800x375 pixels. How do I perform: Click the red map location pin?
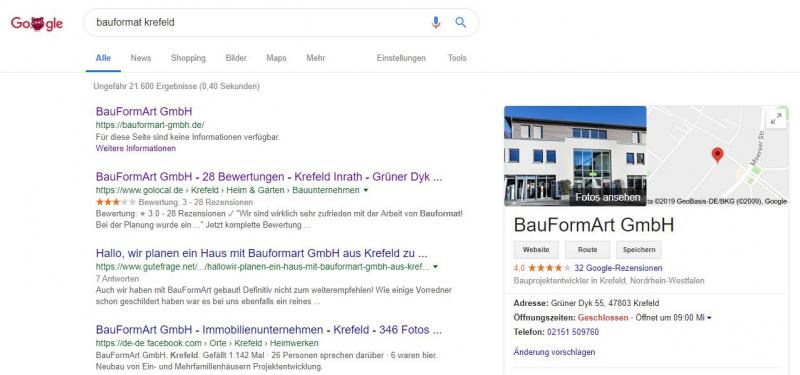717,155
